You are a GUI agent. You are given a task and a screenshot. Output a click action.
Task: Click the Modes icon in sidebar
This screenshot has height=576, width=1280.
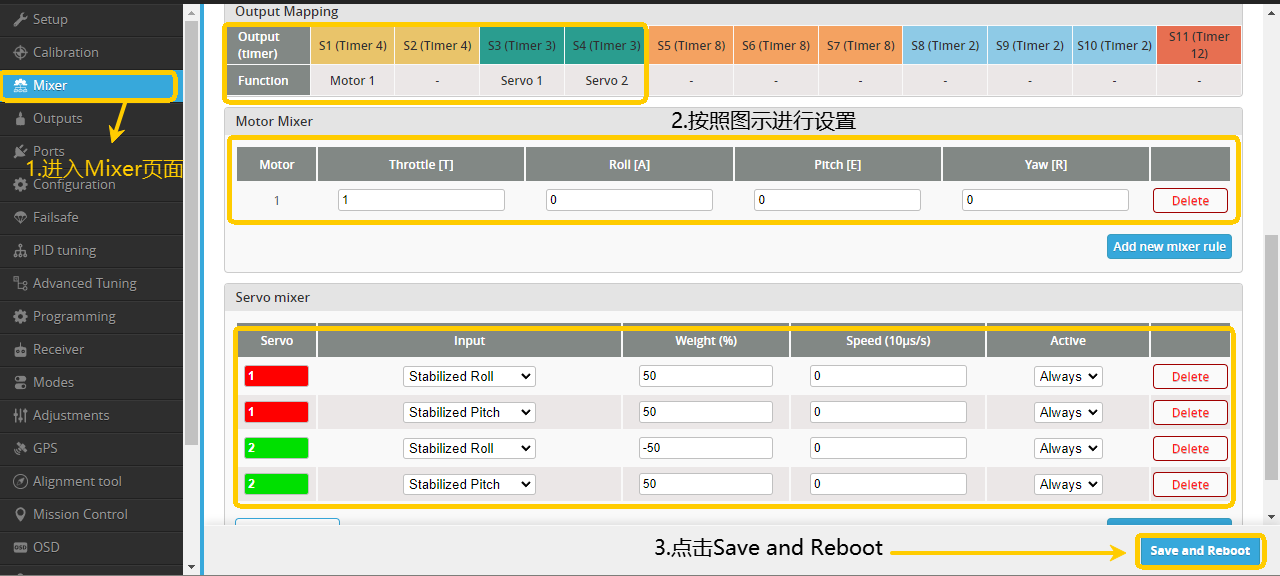(x=21, y=382)
